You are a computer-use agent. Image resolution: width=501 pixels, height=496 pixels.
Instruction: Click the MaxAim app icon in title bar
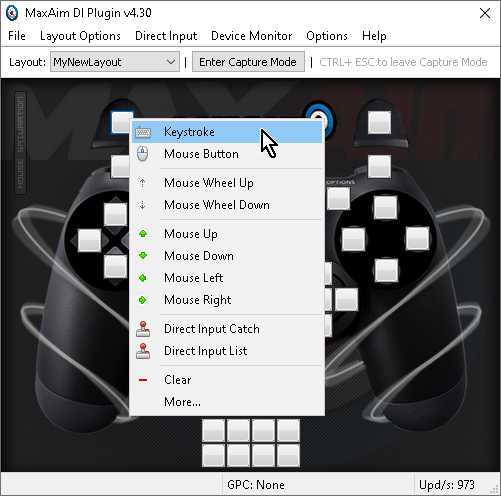(12, 13)
